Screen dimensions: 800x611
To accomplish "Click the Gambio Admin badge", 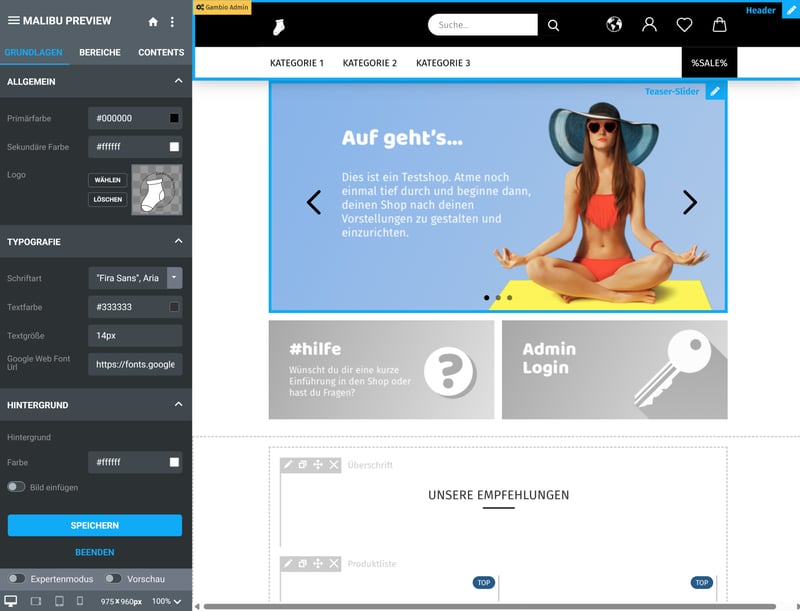I will click(x=222, y=7).
